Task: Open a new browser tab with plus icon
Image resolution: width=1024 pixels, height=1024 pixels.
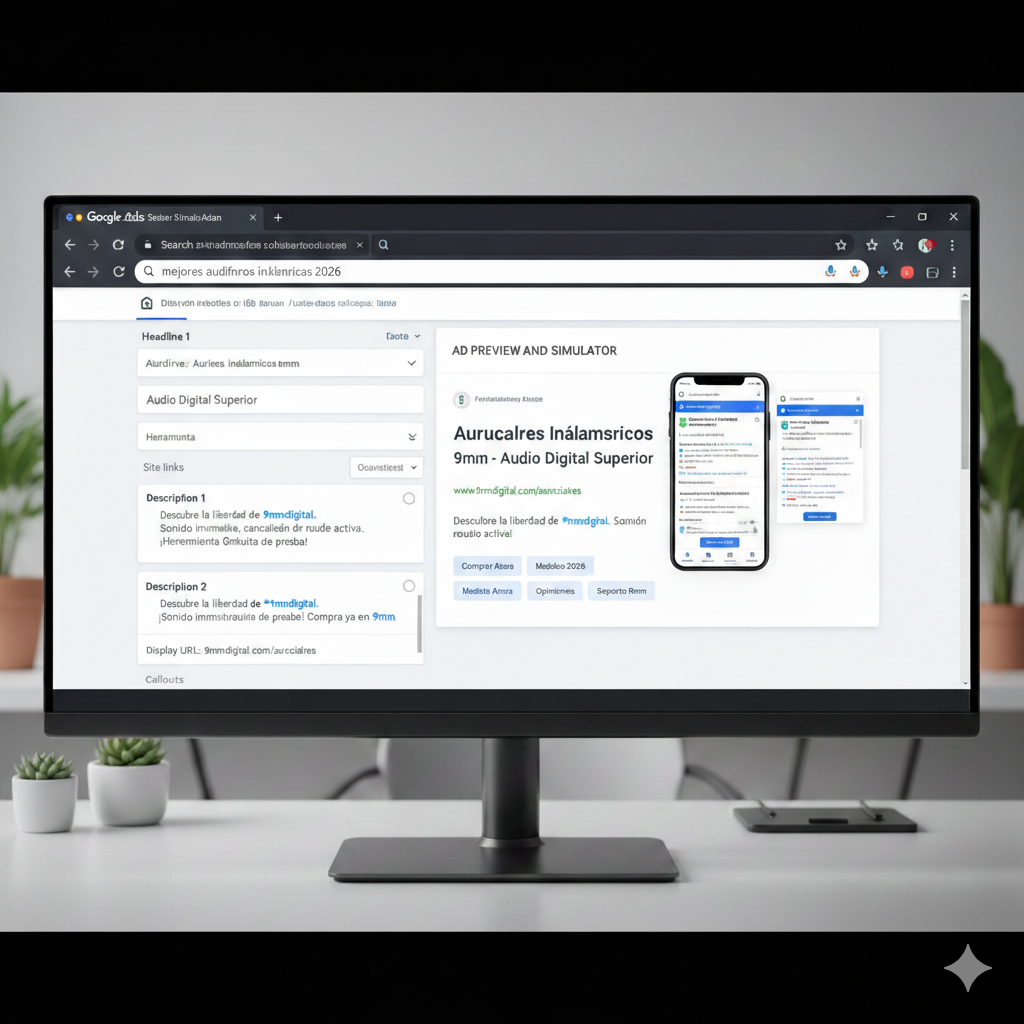Action: click(x=278, y=217)
